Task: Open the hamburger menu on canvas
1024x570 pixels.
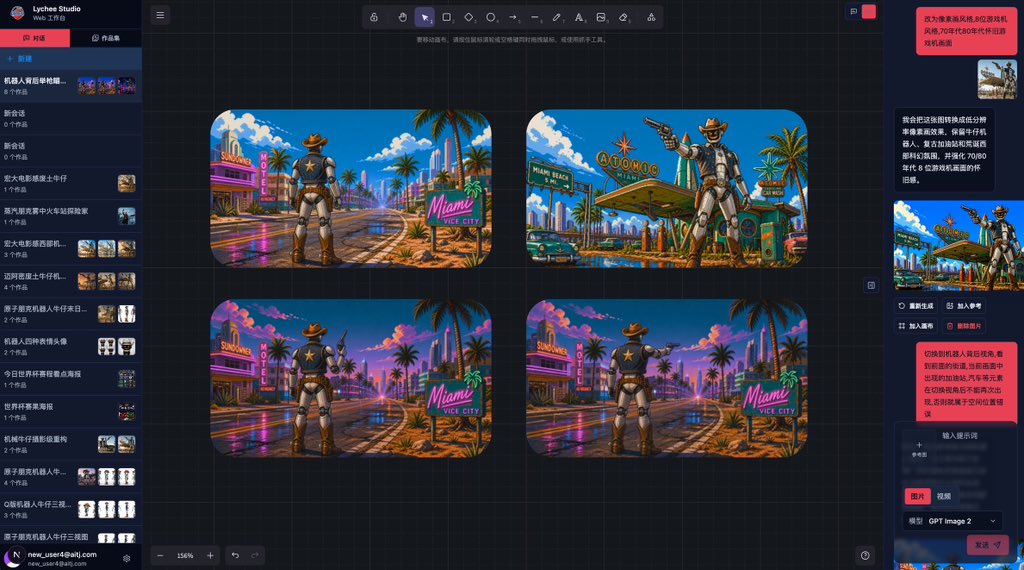Action: point(160,15)
